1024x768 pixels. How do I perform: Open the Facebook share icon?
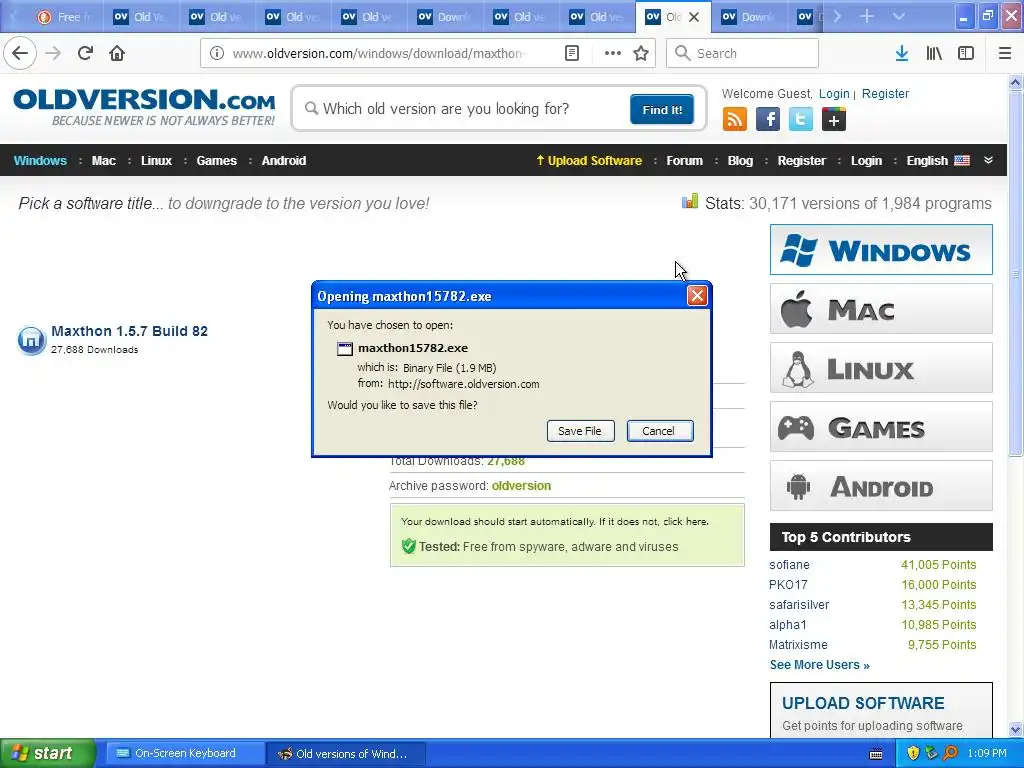coord(768,120)
